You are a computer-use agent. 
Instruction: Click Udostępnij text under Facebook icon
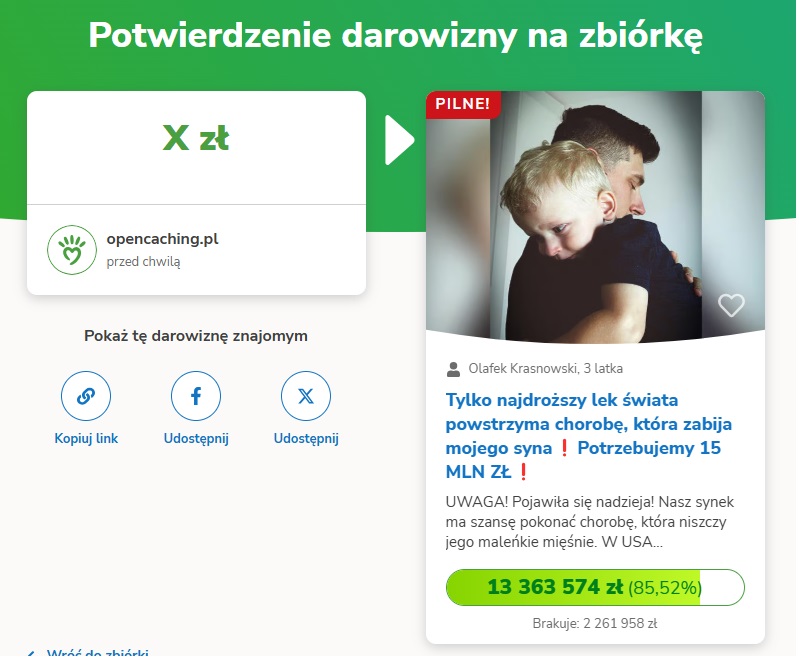tap(196, 439)
